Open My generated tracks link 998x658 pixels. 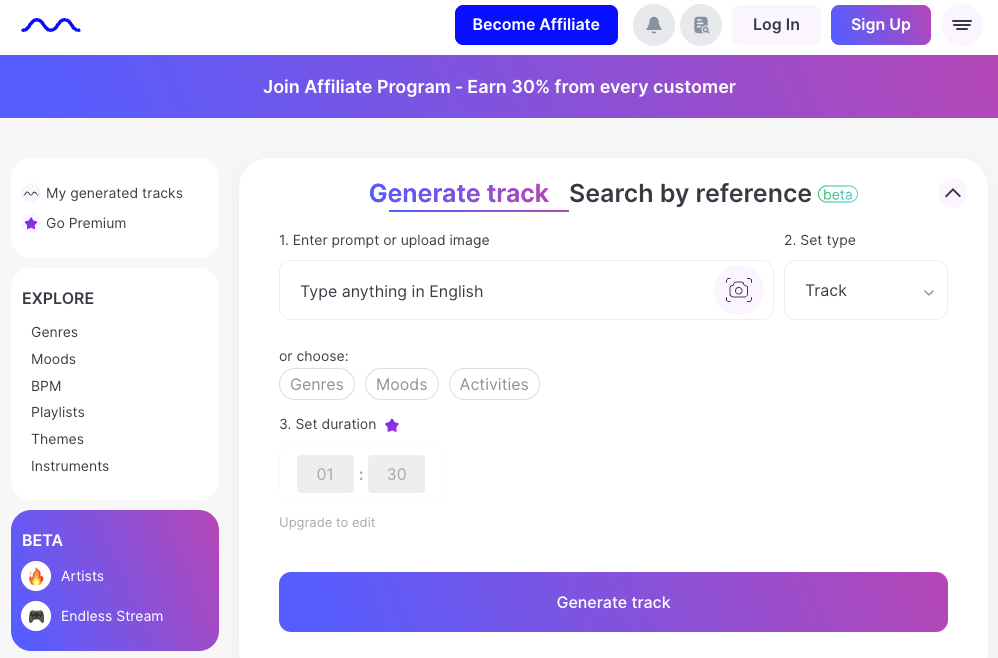pyautogui.click(x=114, y=193)
